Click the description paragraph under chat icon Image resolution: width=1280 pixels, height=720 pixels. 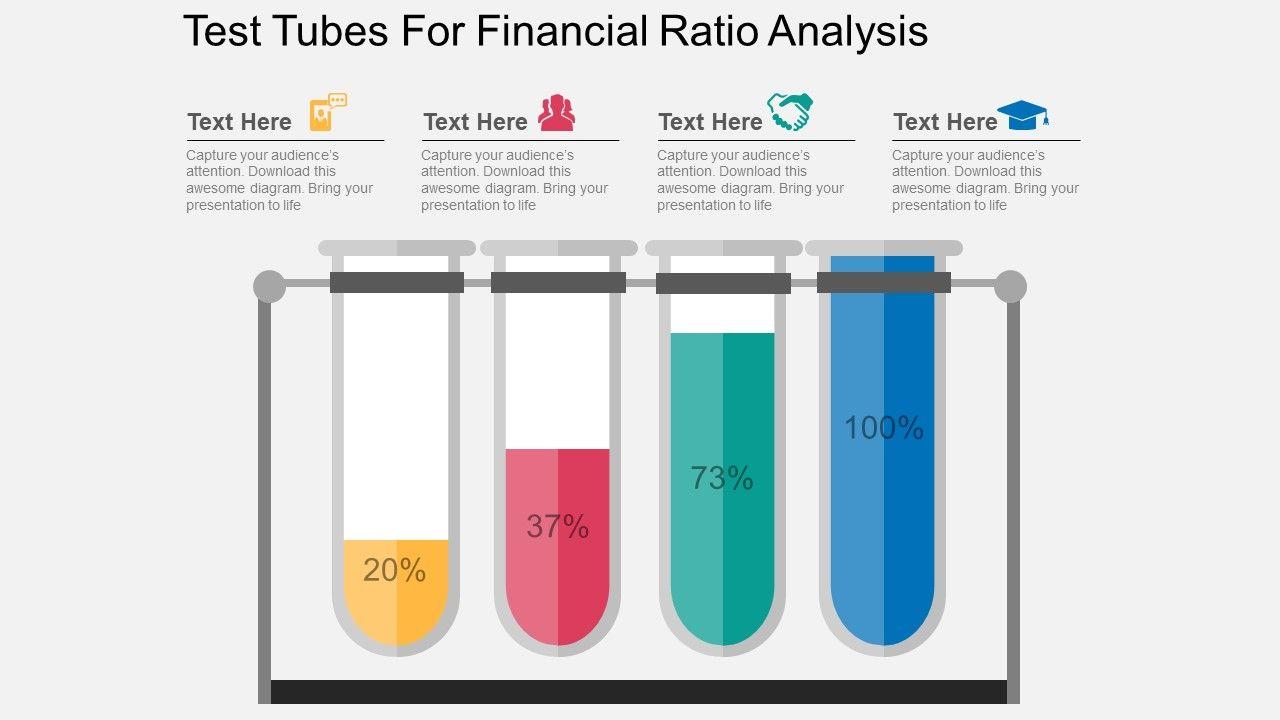point(279,180)
